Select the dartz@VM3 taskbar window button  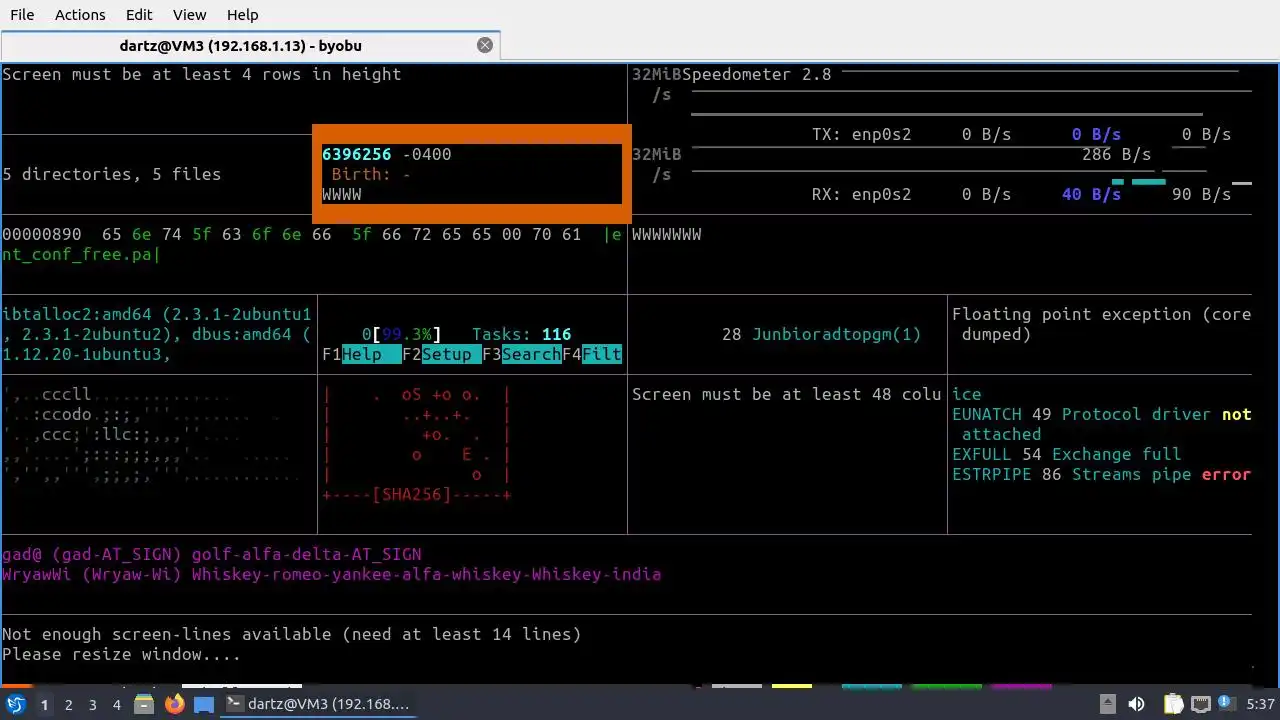(x=318, y=704)
